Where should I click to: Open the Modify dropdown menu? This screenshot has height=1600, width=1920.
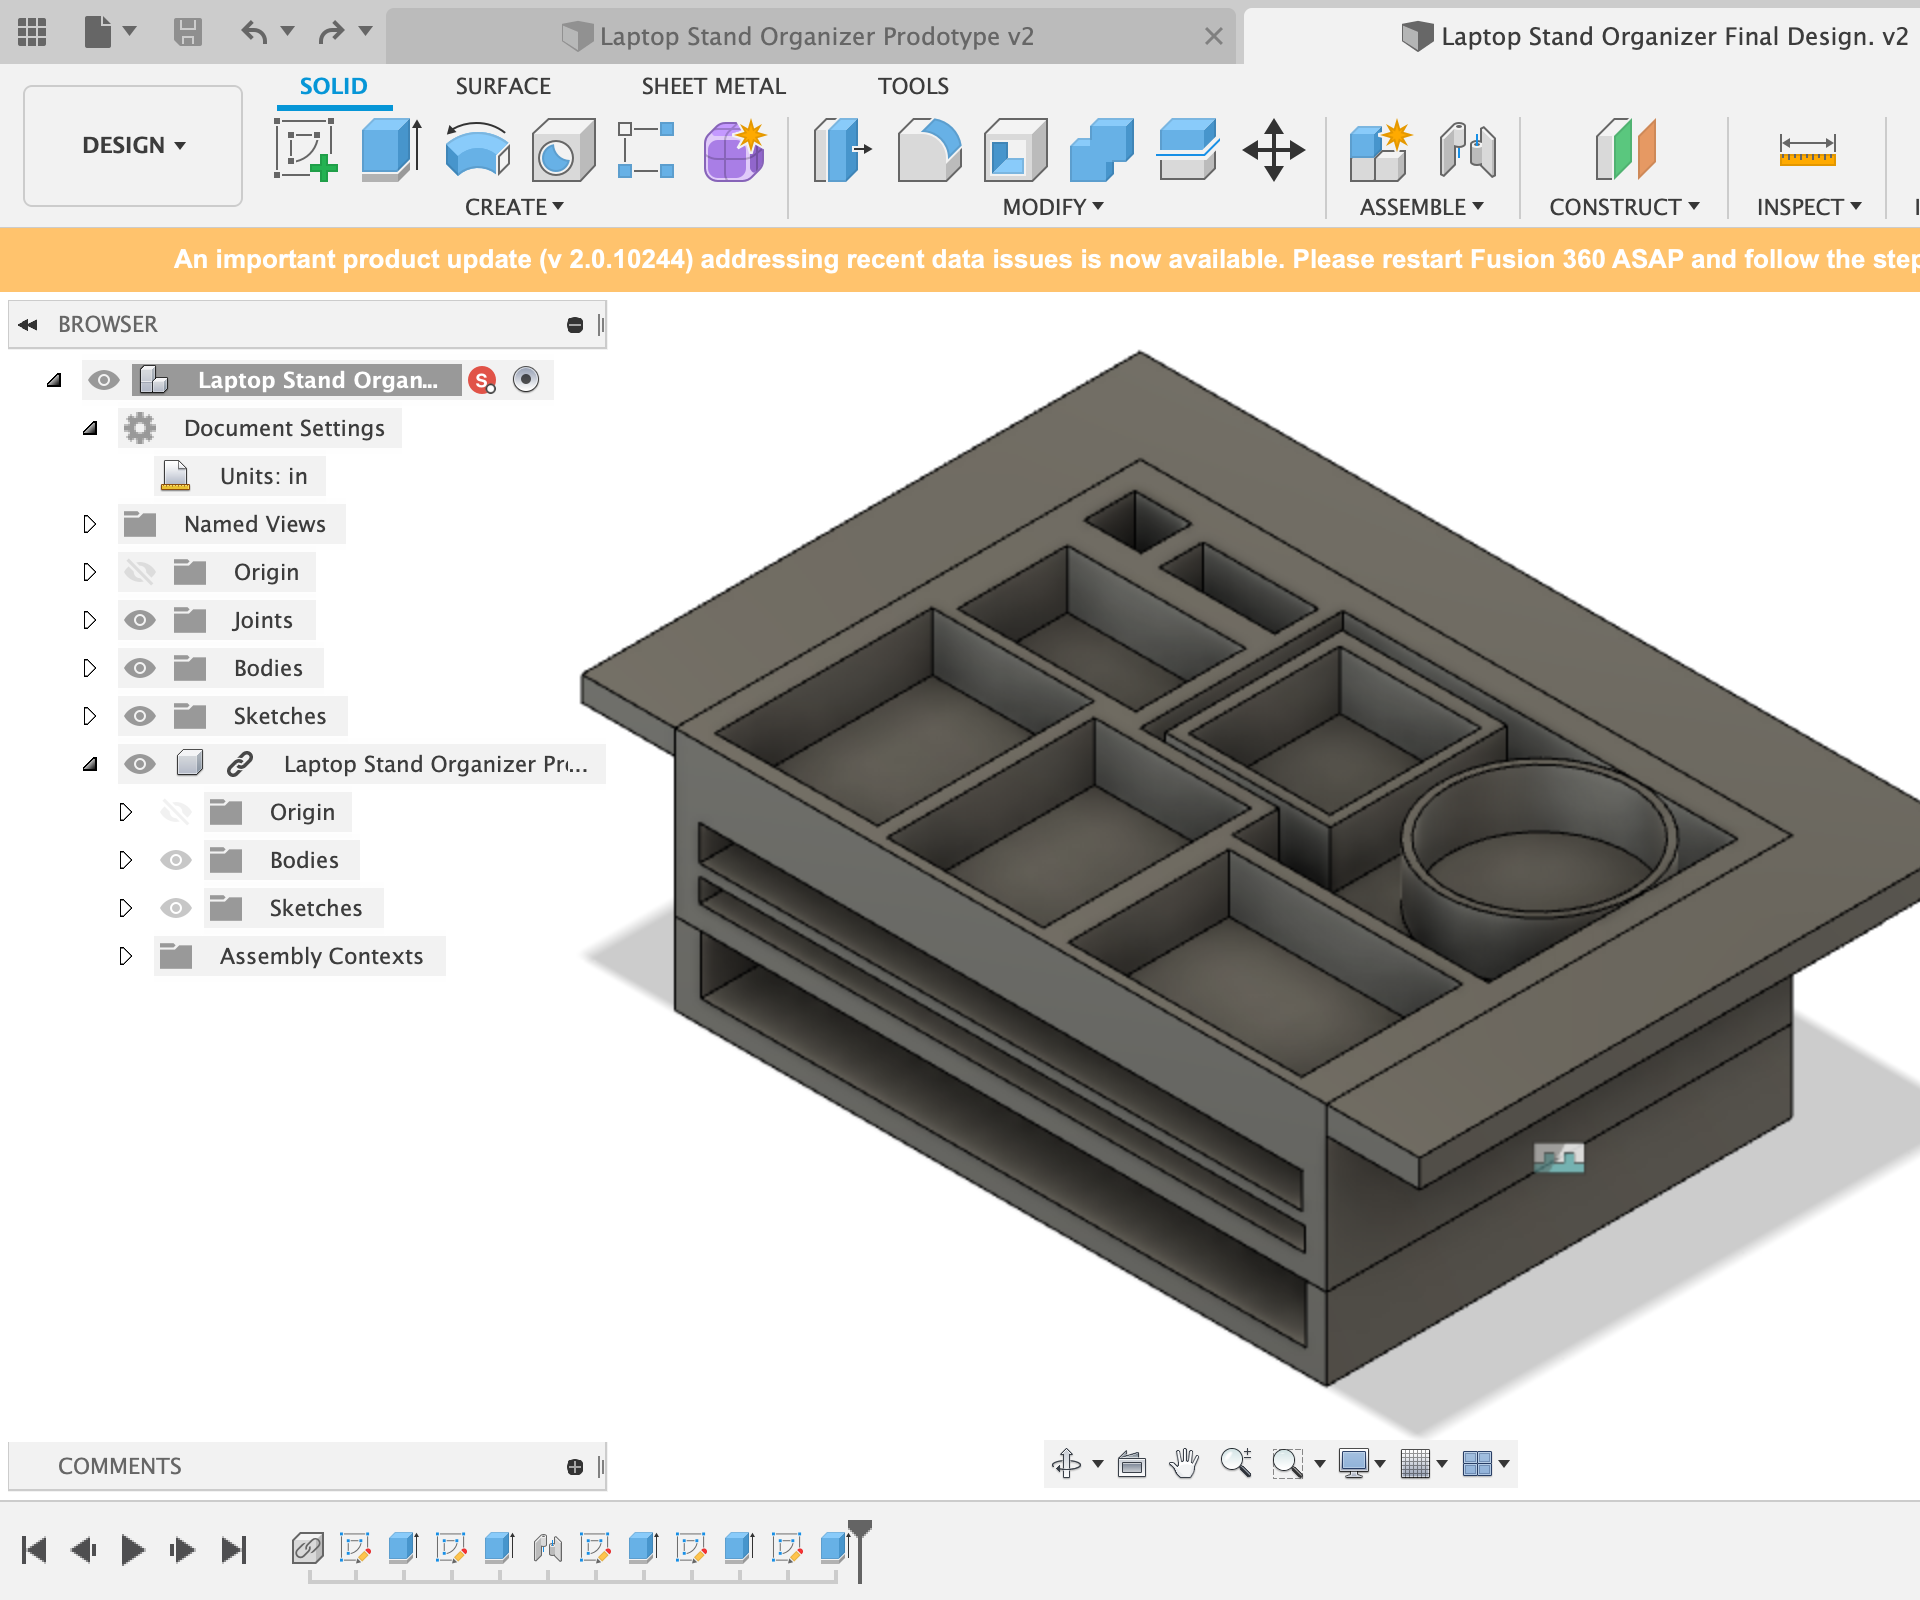[x=1051, y=207]
